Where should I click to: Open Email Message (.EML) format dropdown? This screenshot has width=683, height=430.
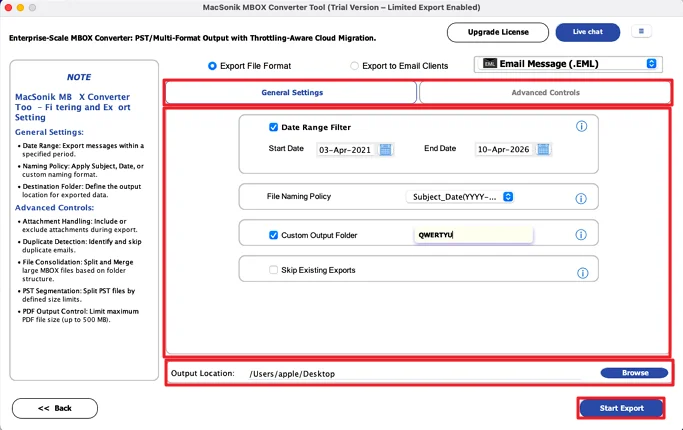pyautogui.click(x=568, y=64)
